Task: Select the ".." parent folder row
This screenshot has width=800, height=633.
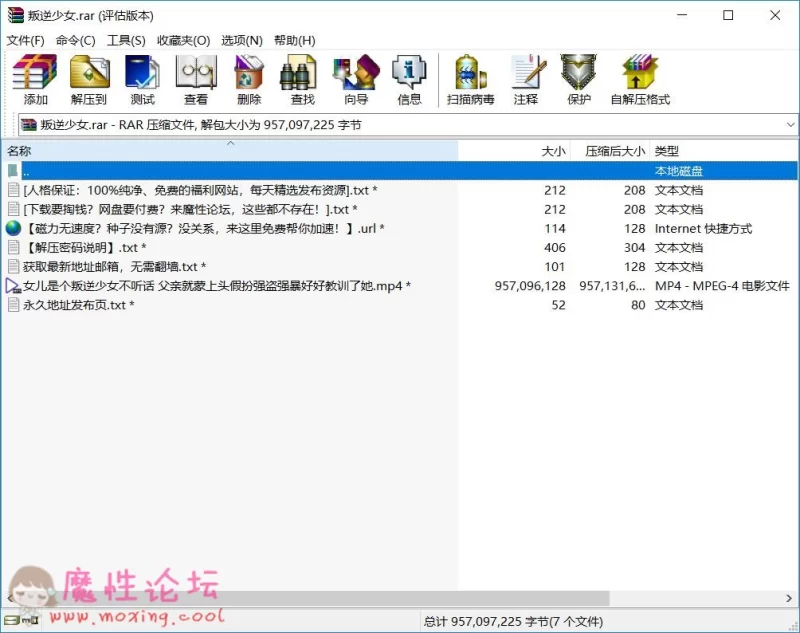Action: click(x=401, y=170)
